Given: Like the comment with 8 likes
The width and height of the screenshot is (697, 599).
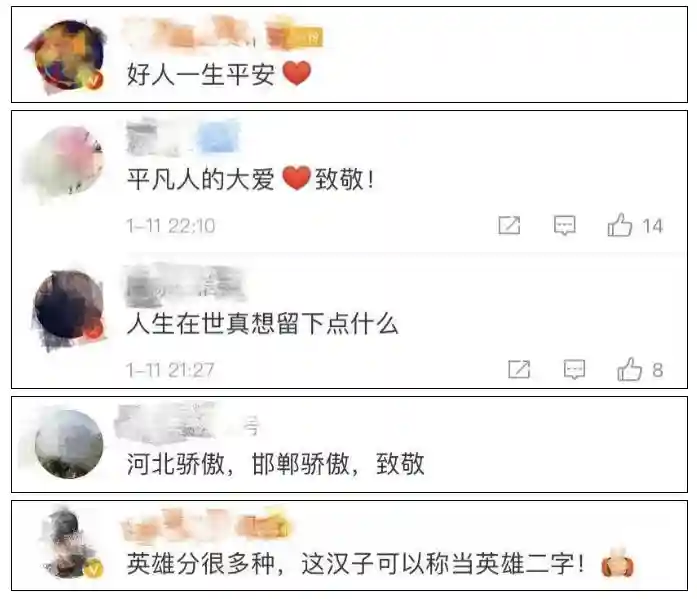Looking at the screenshot, I should (629, 369).
